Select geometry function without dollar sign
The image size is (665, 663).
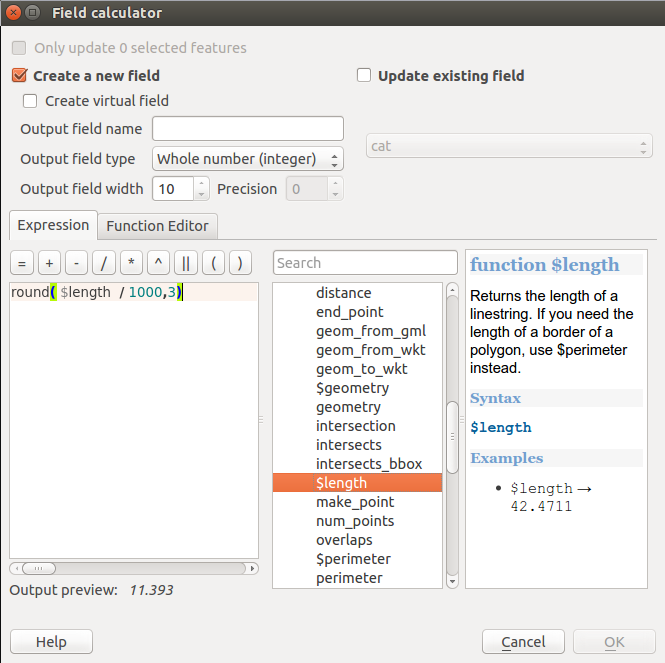[348, 407]
